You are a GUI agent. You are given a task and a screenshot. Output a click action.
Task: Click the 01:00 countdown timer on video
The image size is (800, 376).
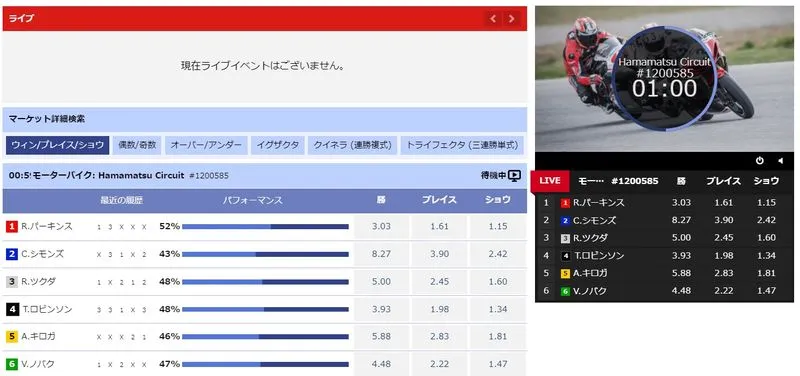click(664, 89)
